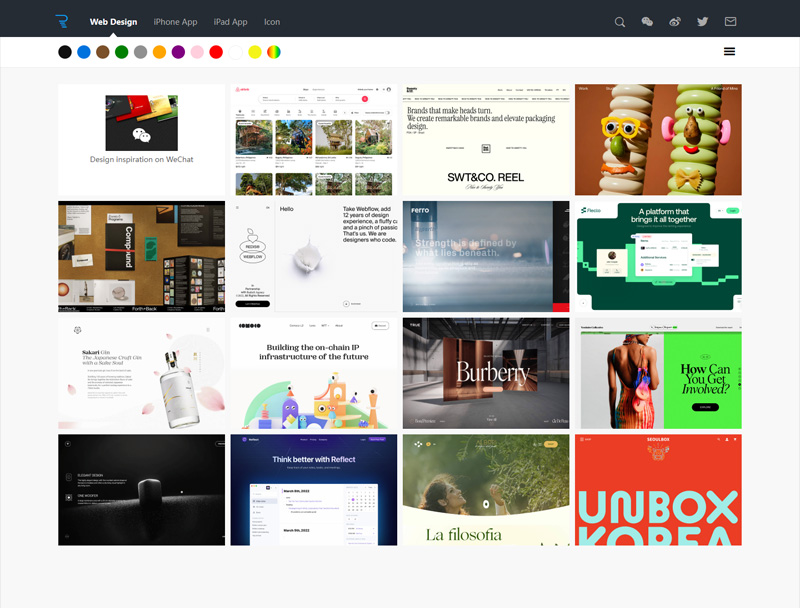800x608 pixels.
Task: Open the hamburger menu icon
Action: coord(729,51)
